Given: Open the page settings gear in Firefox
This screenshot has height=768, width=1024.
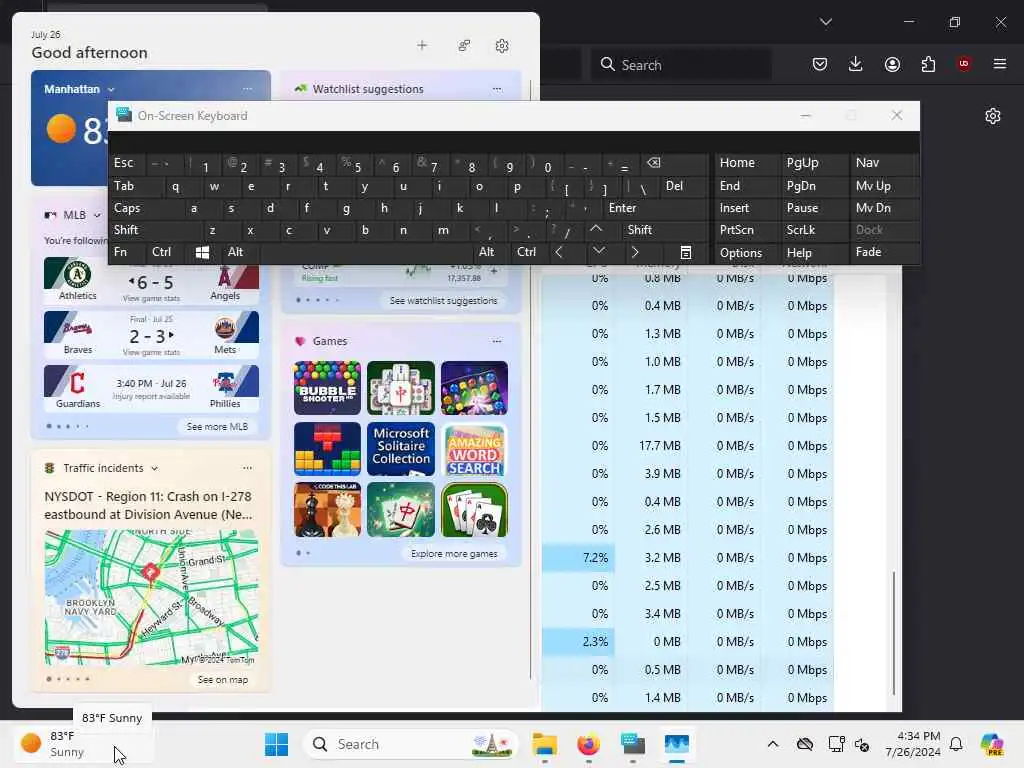Looking at the screenshot, I should [993, 116].
